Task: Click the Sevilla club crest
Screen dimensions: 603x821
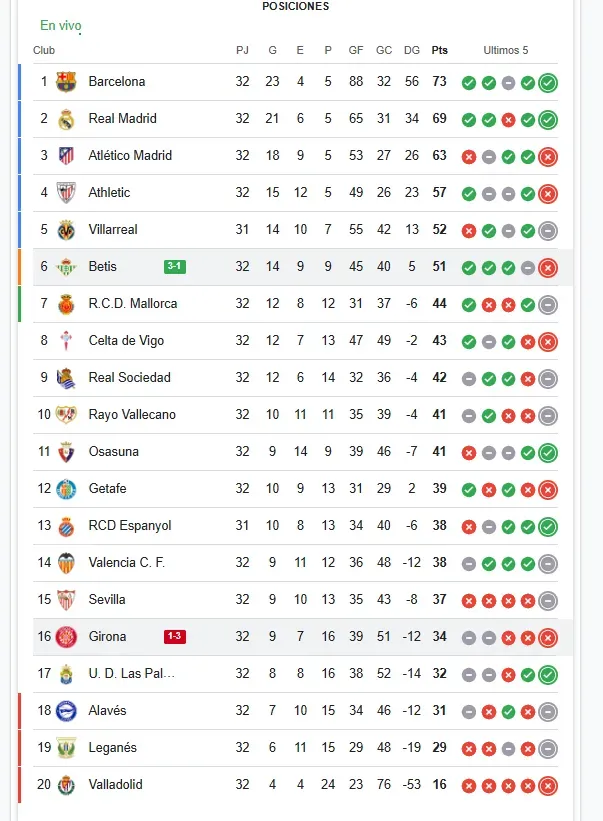Action: 66,600
